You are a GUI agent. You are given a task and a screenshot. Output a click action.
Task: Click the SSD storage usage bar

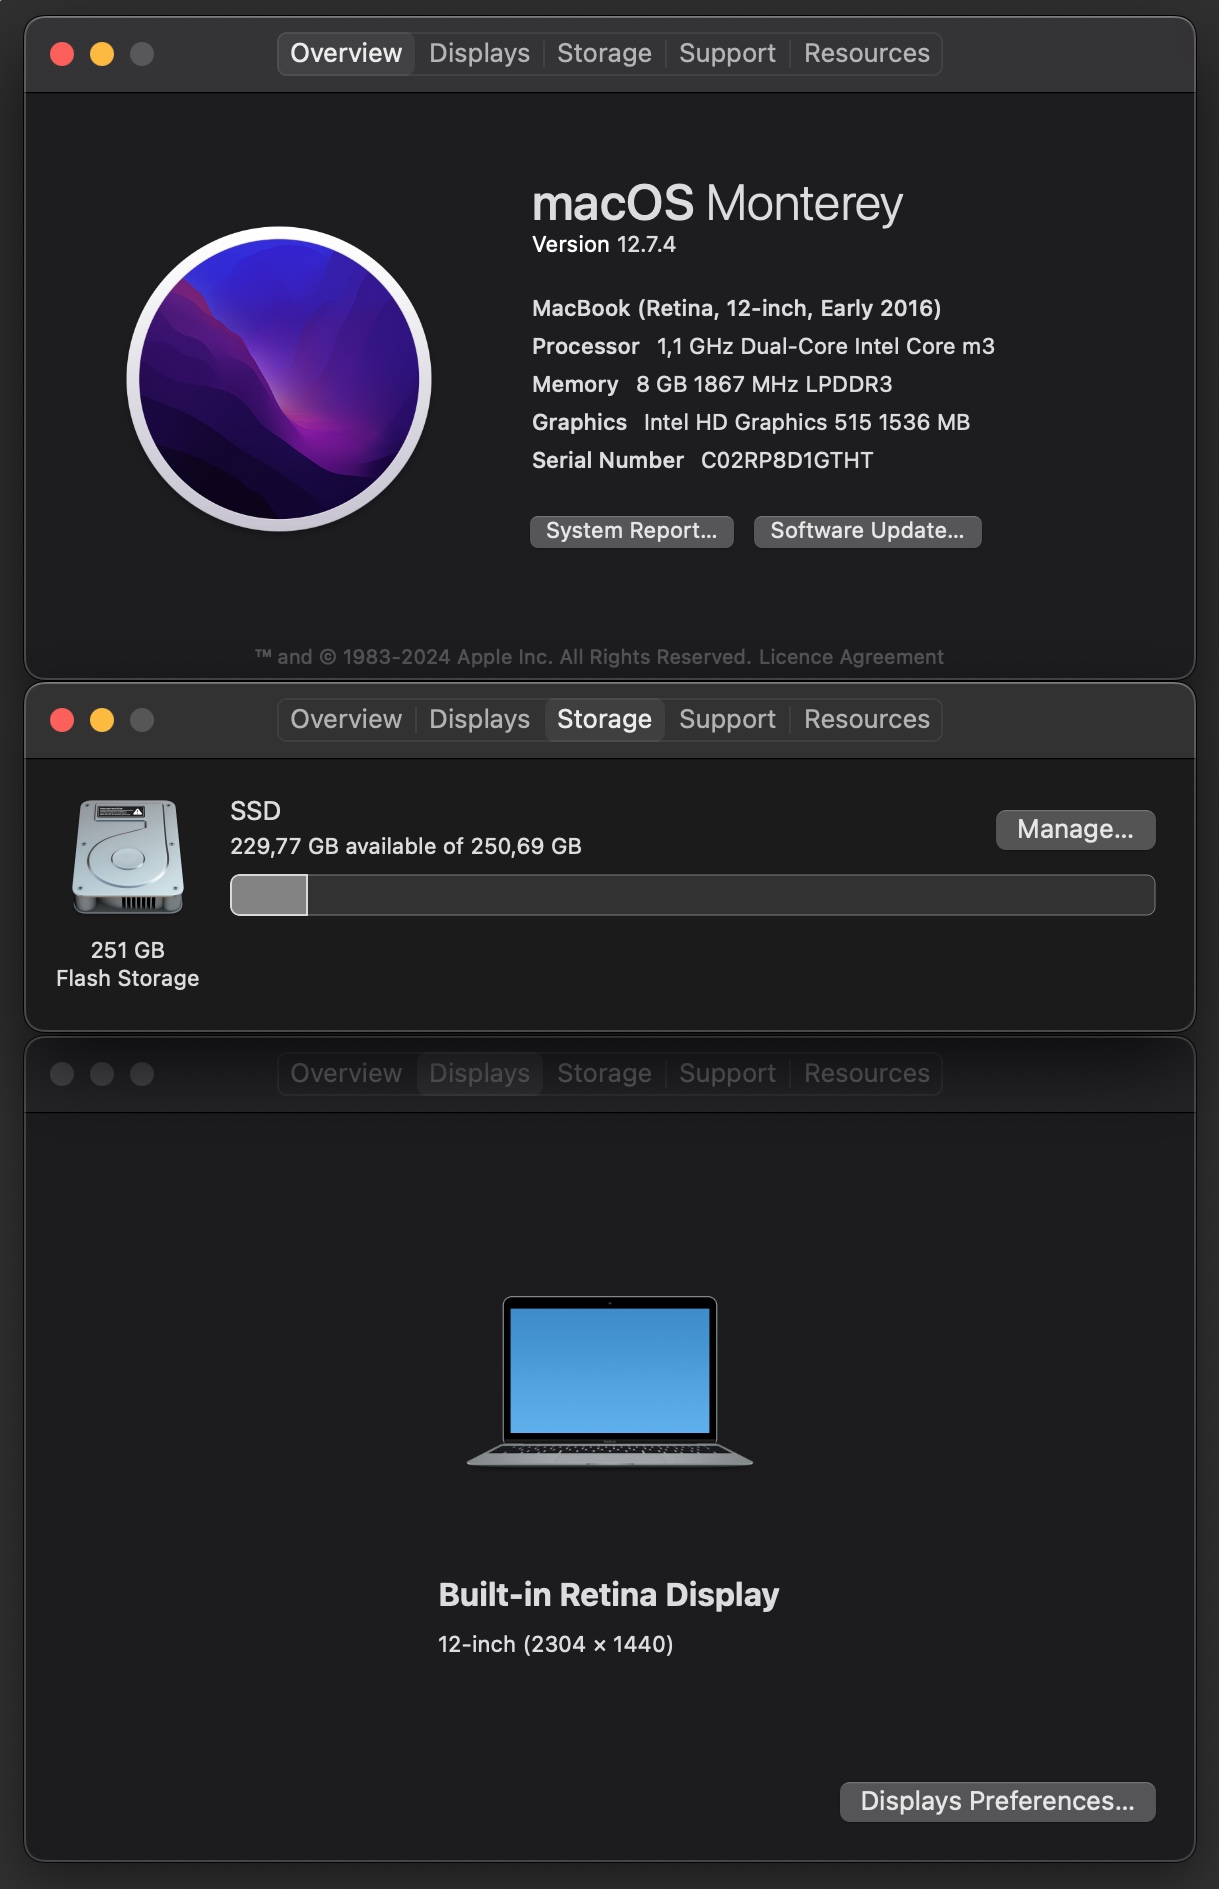pos(693,895)
